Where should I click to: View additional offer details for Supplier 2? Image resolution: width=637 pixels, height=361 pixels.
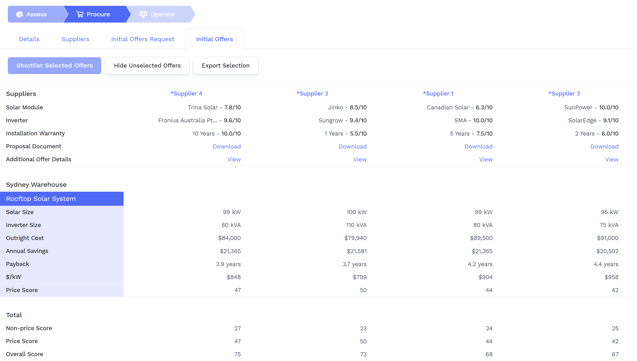pyautogui.click(x=360, y=159)
